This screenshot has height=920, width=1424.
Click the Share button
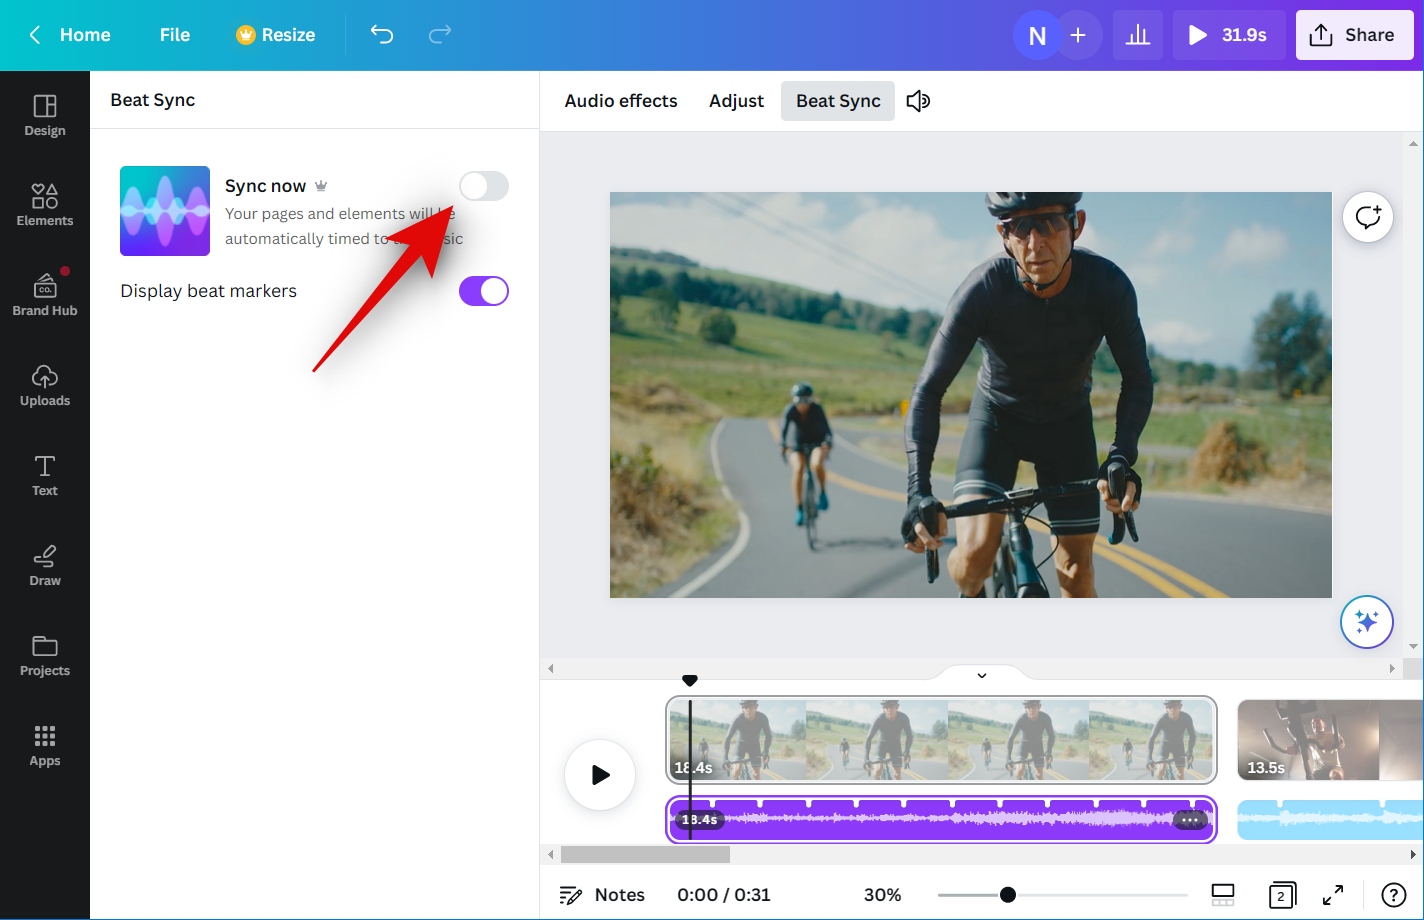(x=1353, y=35)
